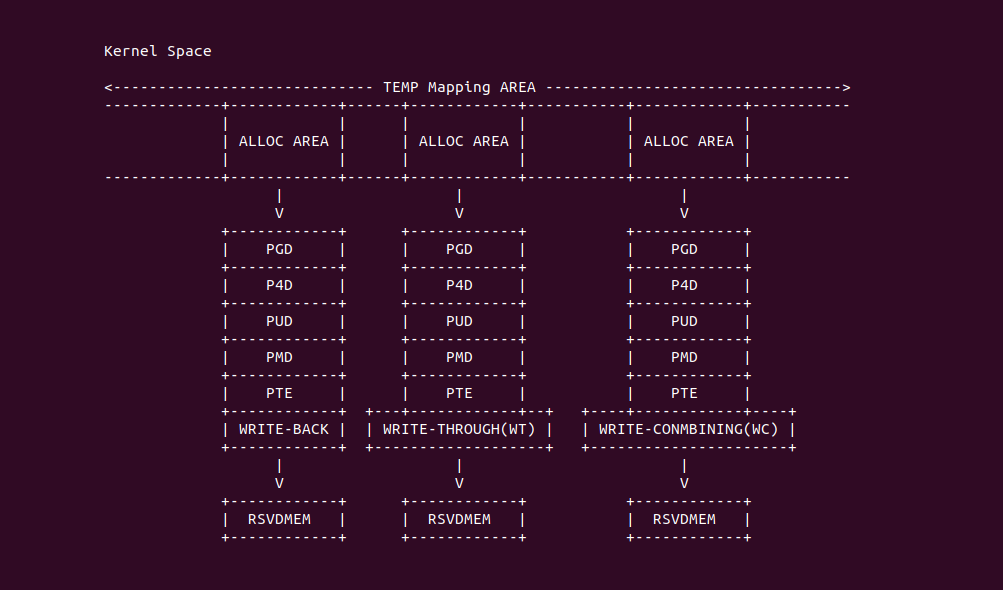Select the rightmost ALLOC AREA box
1003x590 pixels.
point(689,141)
